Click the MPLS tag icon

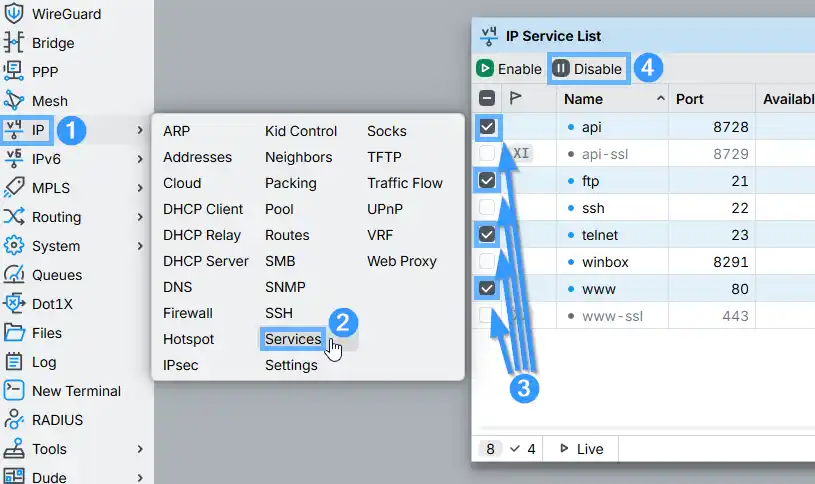click(14, 188)
